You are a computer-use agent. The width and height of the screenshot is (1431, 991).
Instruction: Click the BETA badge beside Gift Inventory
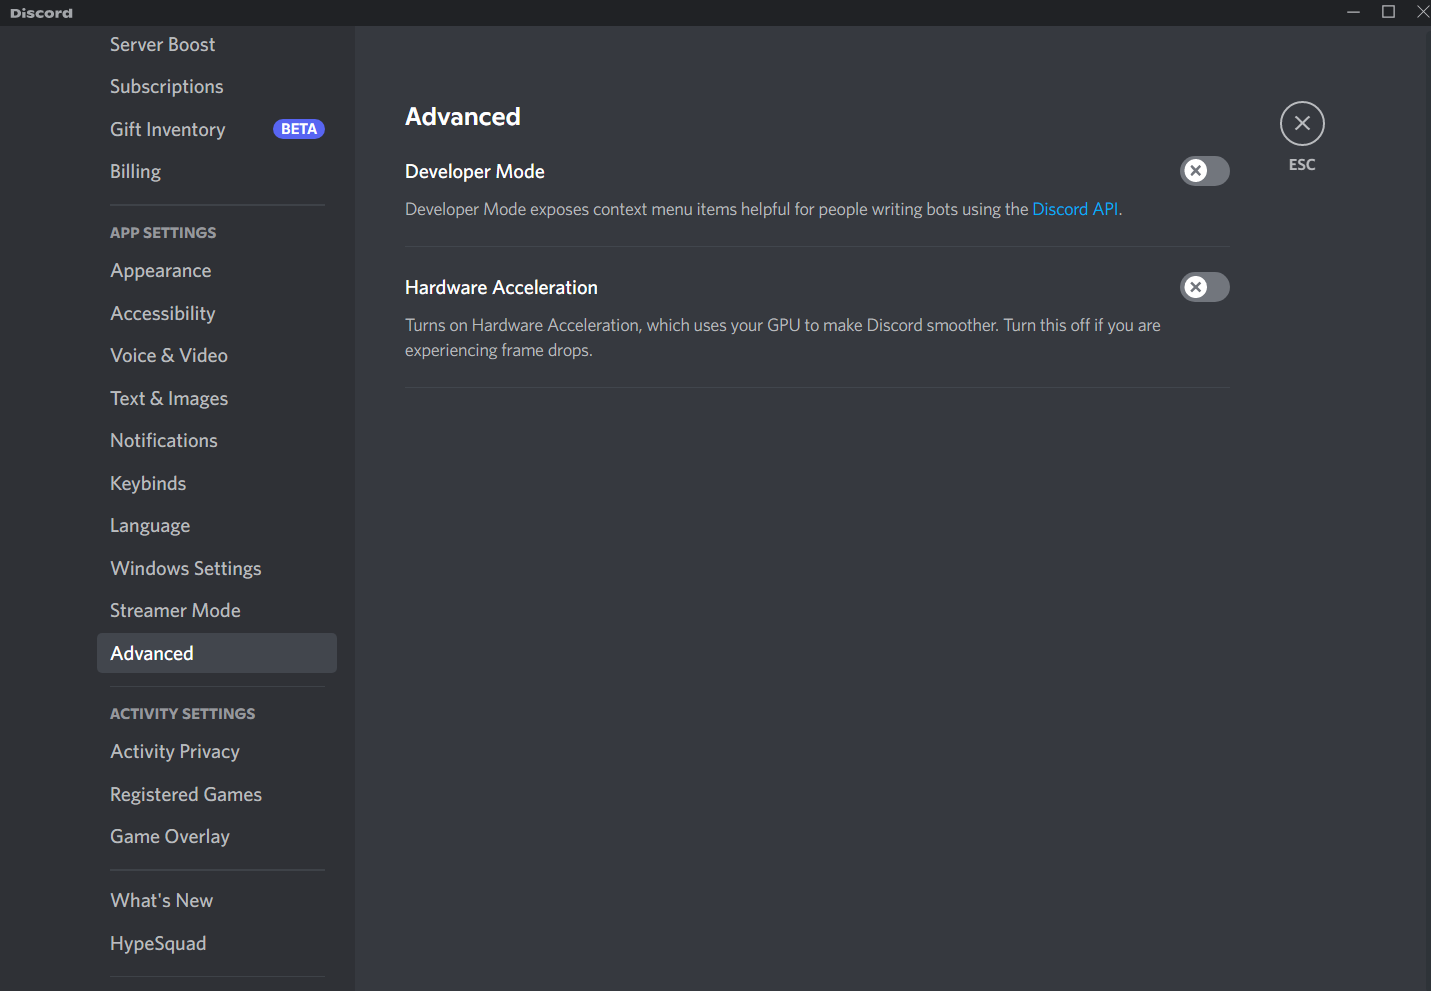pyautogui.click(x=298, y=129)
